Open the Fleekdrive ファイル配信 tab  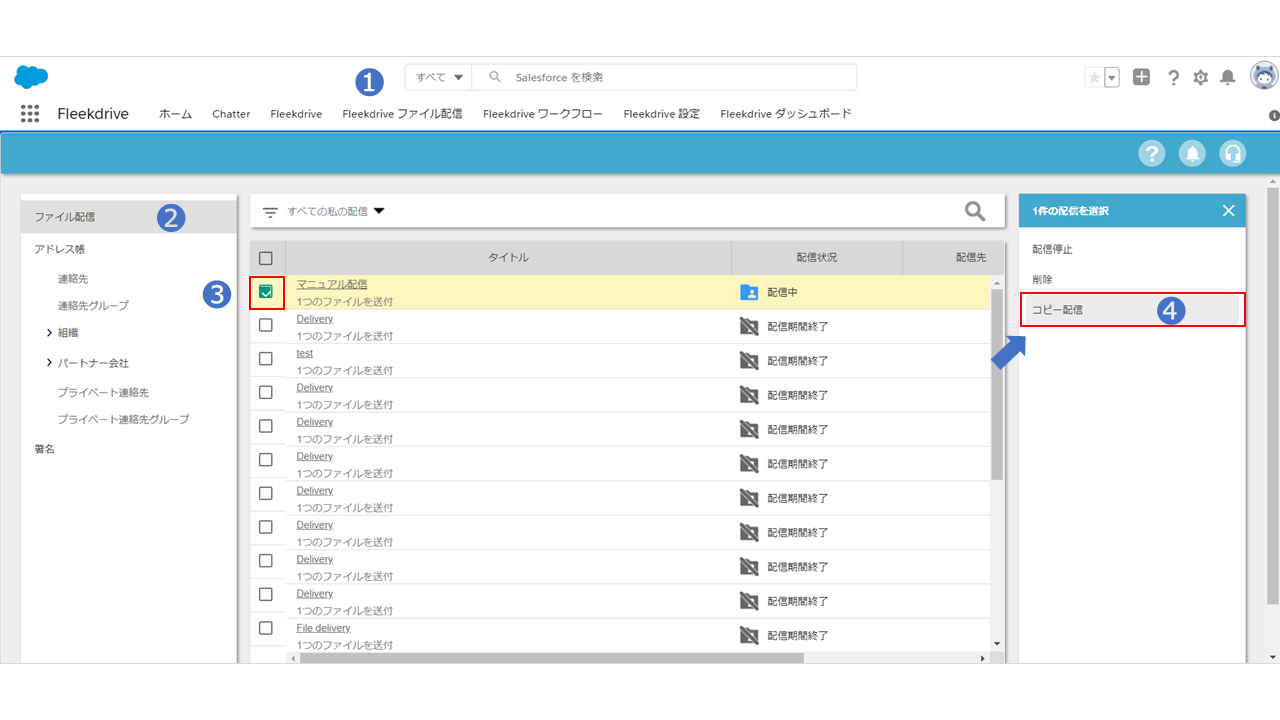[402, 114]
